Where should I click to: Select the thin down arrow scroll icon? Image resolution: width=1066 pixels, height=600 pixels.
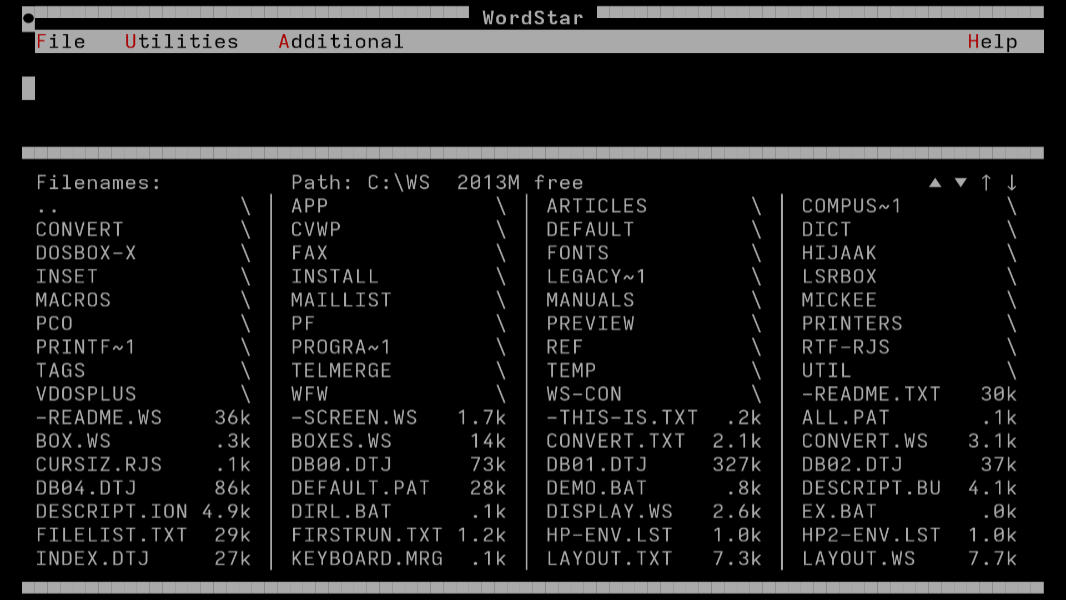click(x=1010, y=183)
